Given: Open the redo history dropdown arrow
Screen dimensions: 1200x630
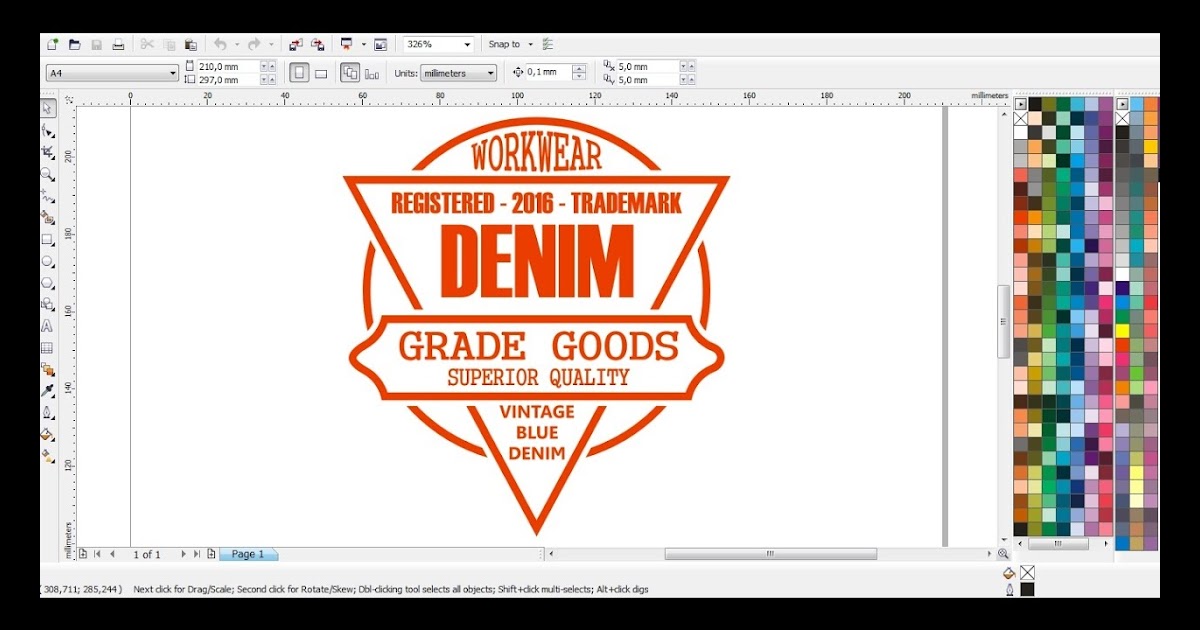Looking at the screenshot, I should (x=270, y=44).
